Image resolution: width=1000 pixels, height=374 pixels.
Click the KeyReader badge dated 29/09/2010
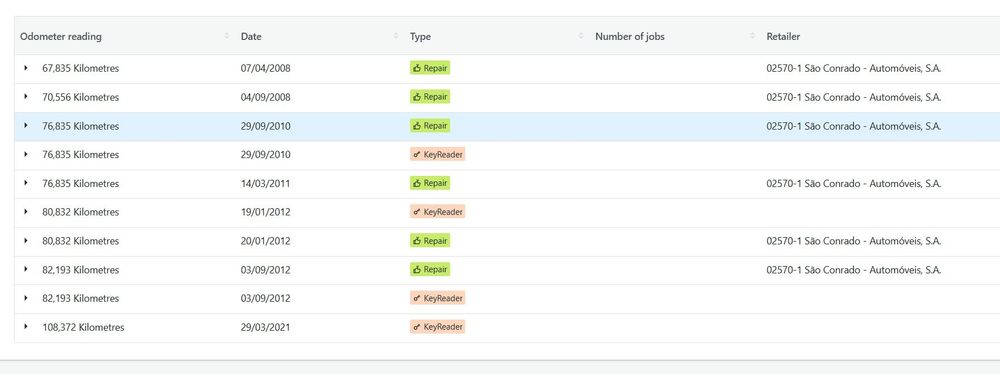click(x=438, y=154)
